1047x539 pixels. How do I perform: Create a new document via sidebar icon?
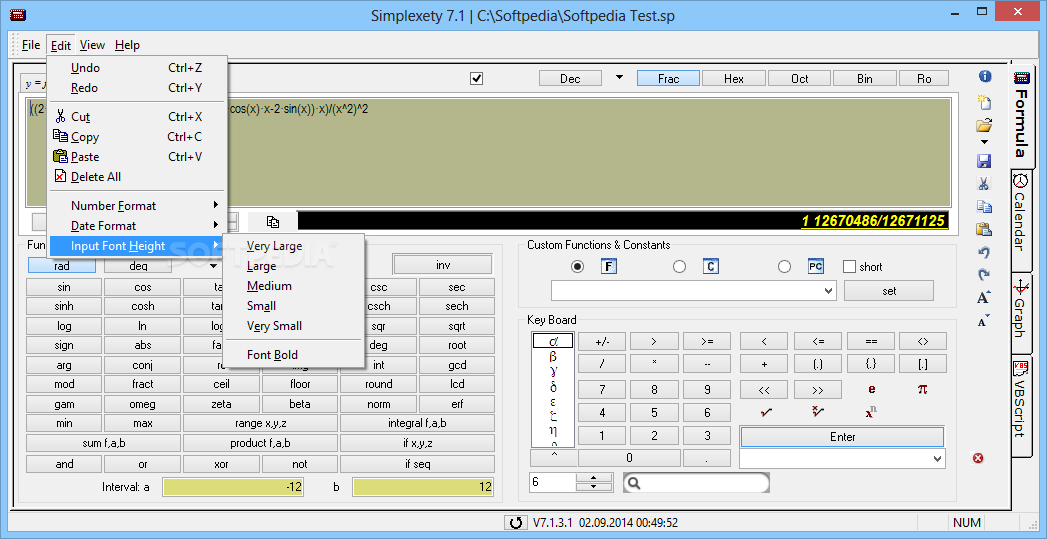(x=984, y=102)
